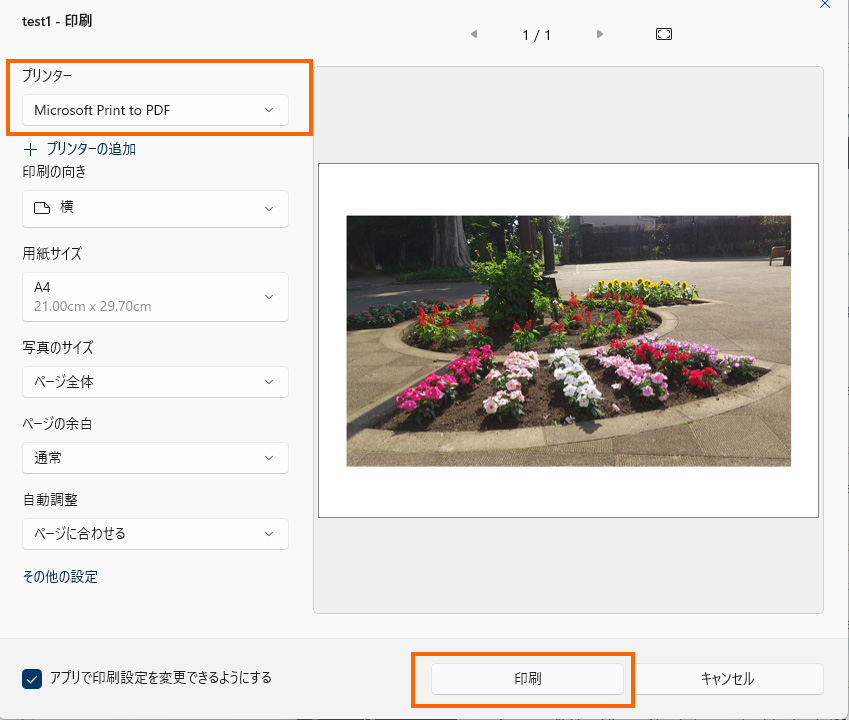The height and width of the screenshot is (720, 849).
Task: Close the print dialog with the X
Action: click(825, 5)
